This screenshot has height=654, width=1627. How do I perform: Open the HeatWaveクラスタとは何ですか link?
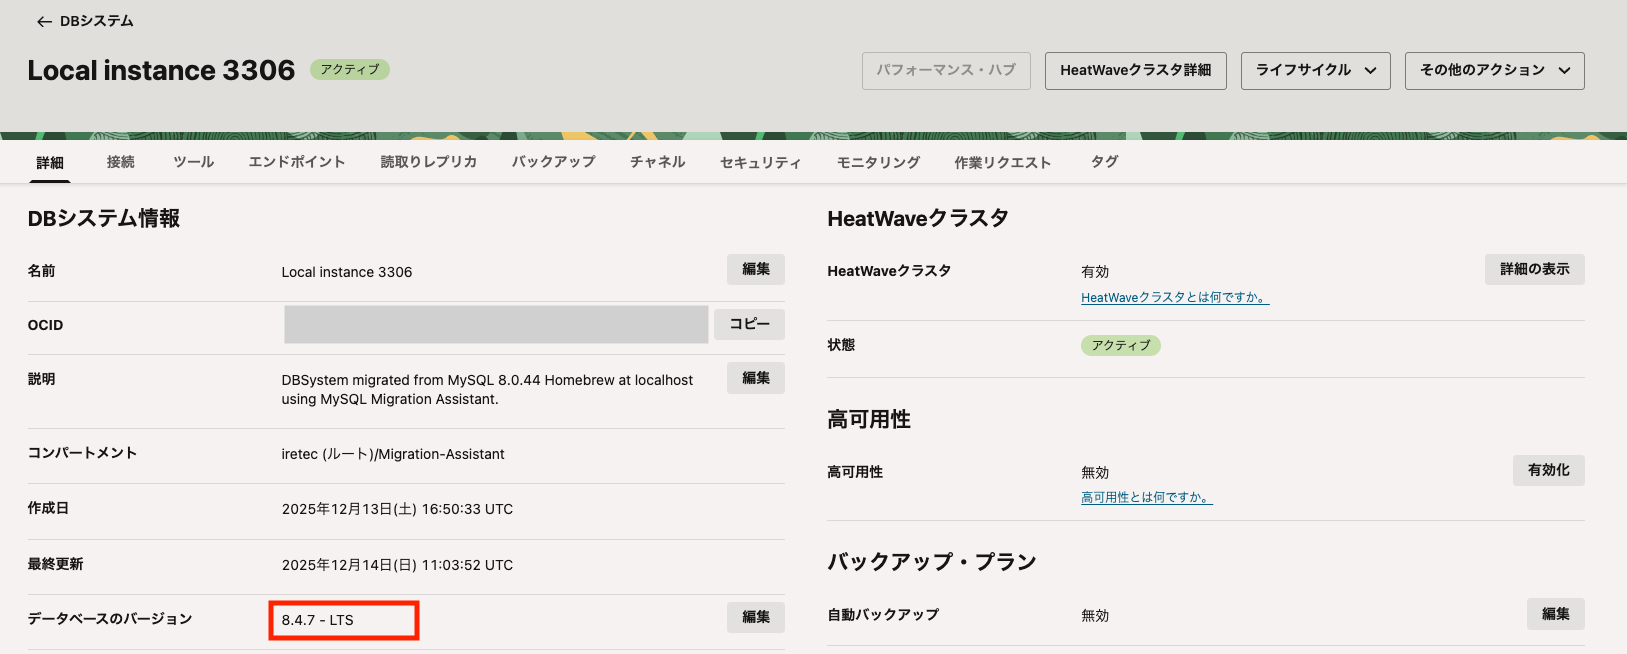(x=1174, y=298)
